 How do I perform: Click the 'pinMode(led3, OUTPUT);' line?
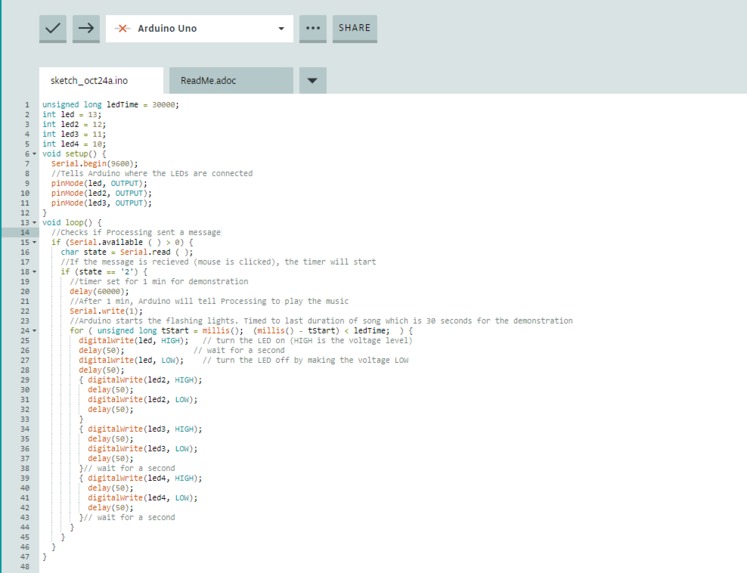(x=102, y=203)
